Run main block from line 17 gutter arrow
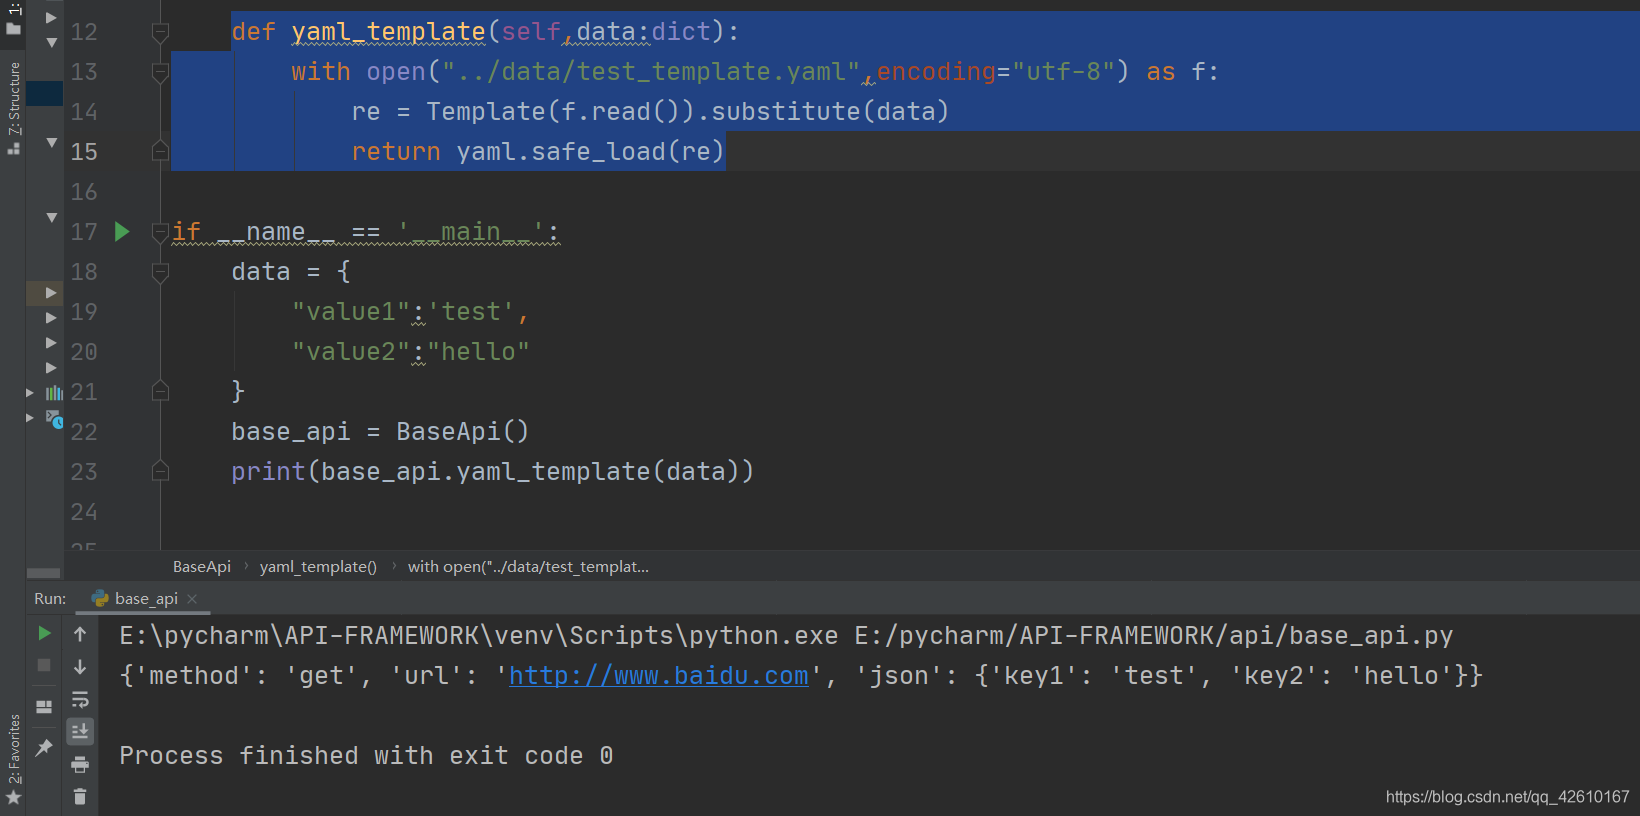This screenshot has width=1640, height=816. pos(122,232)
